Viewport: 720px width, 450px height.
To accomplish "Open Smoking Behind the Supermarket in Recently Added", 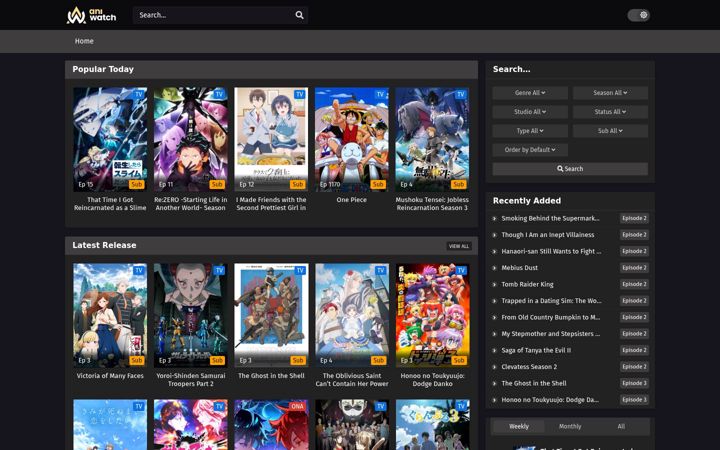I will (551, 218).
